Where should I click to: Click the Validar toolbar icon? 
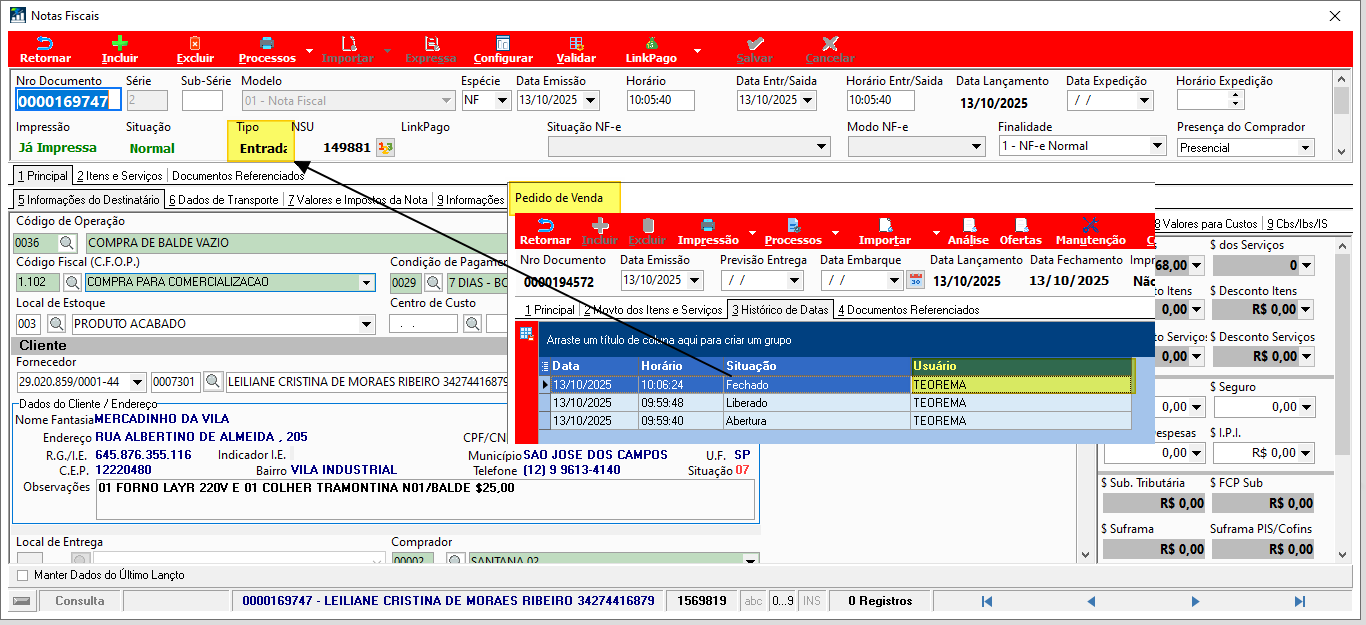point(576,44)
